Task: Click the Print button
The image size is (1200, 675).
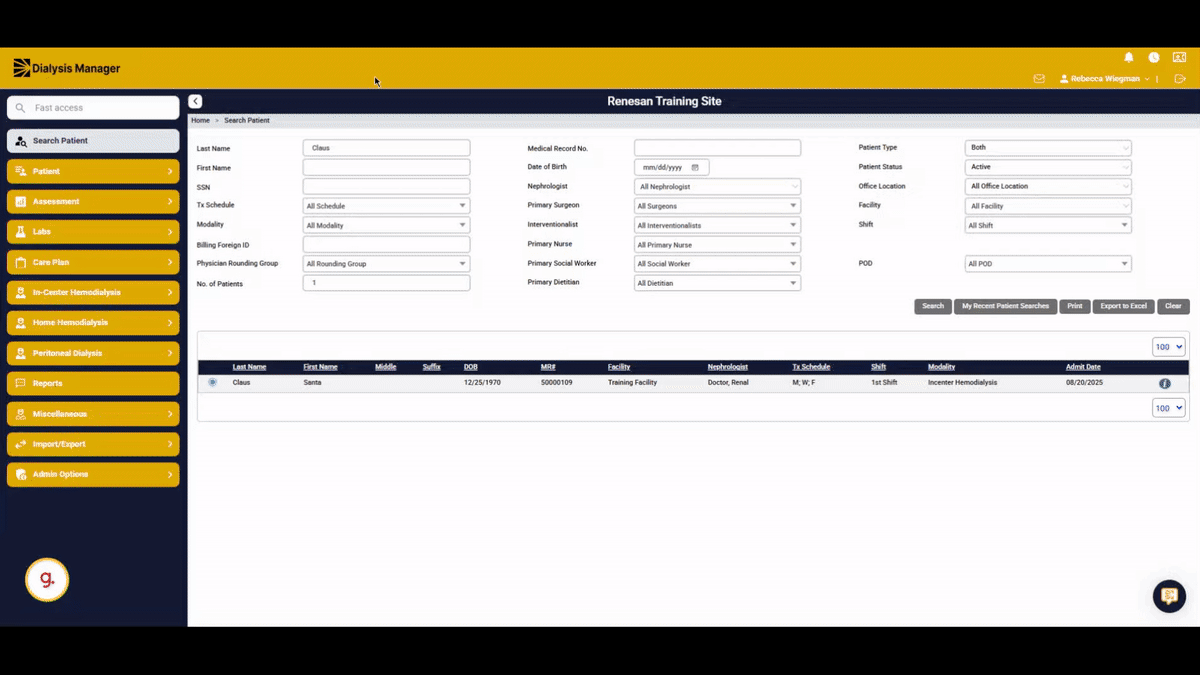Action: pyautogui.click(x=1075, y=306)
